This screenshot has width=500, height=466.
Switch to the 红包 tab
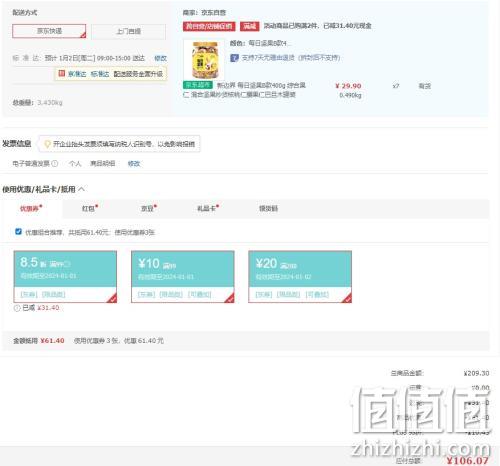90,209
